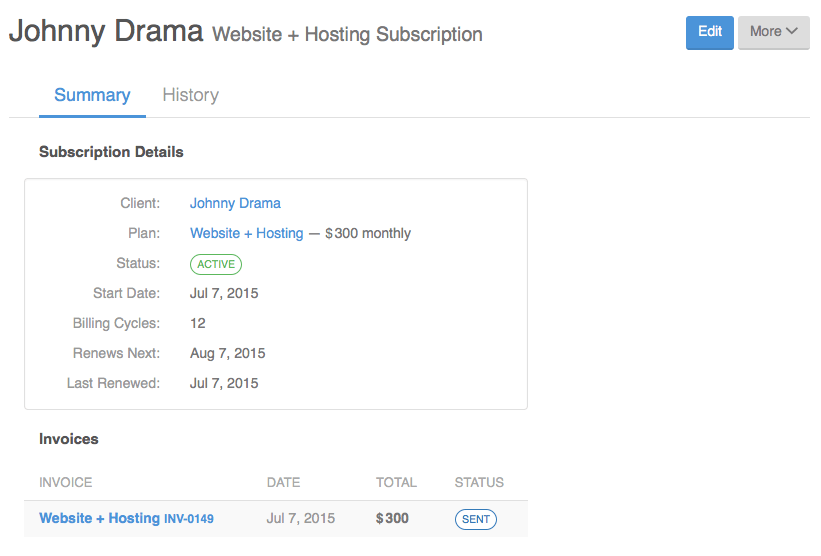This screenshot has width=821, height=556.
Task: Open the Johnny Drama client link
Action: [x=235, y=203]
